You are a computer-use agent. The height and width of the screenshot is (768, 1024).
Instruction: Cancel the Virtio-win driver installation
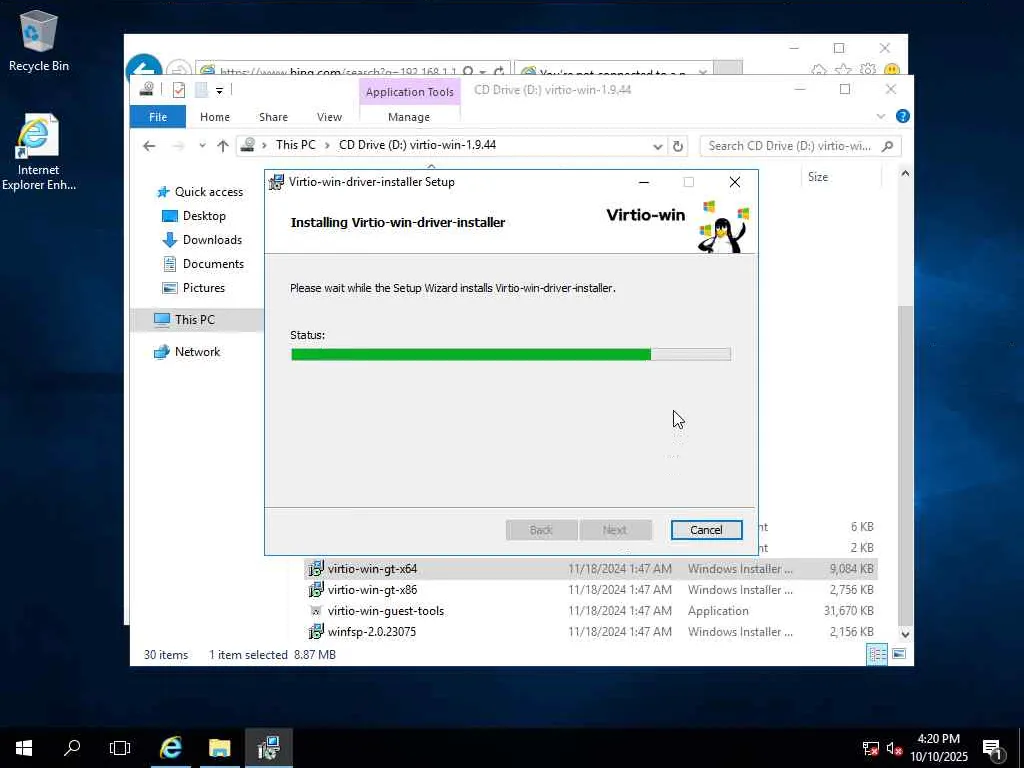tap(706, 530)
